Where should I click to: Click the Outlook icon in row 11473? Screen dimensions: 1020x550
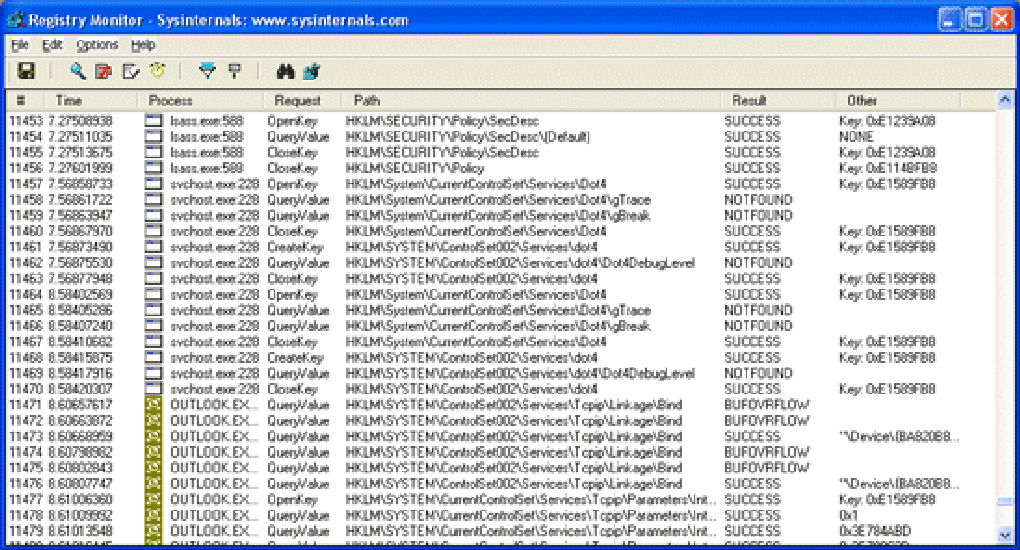[x=154, y=437]
